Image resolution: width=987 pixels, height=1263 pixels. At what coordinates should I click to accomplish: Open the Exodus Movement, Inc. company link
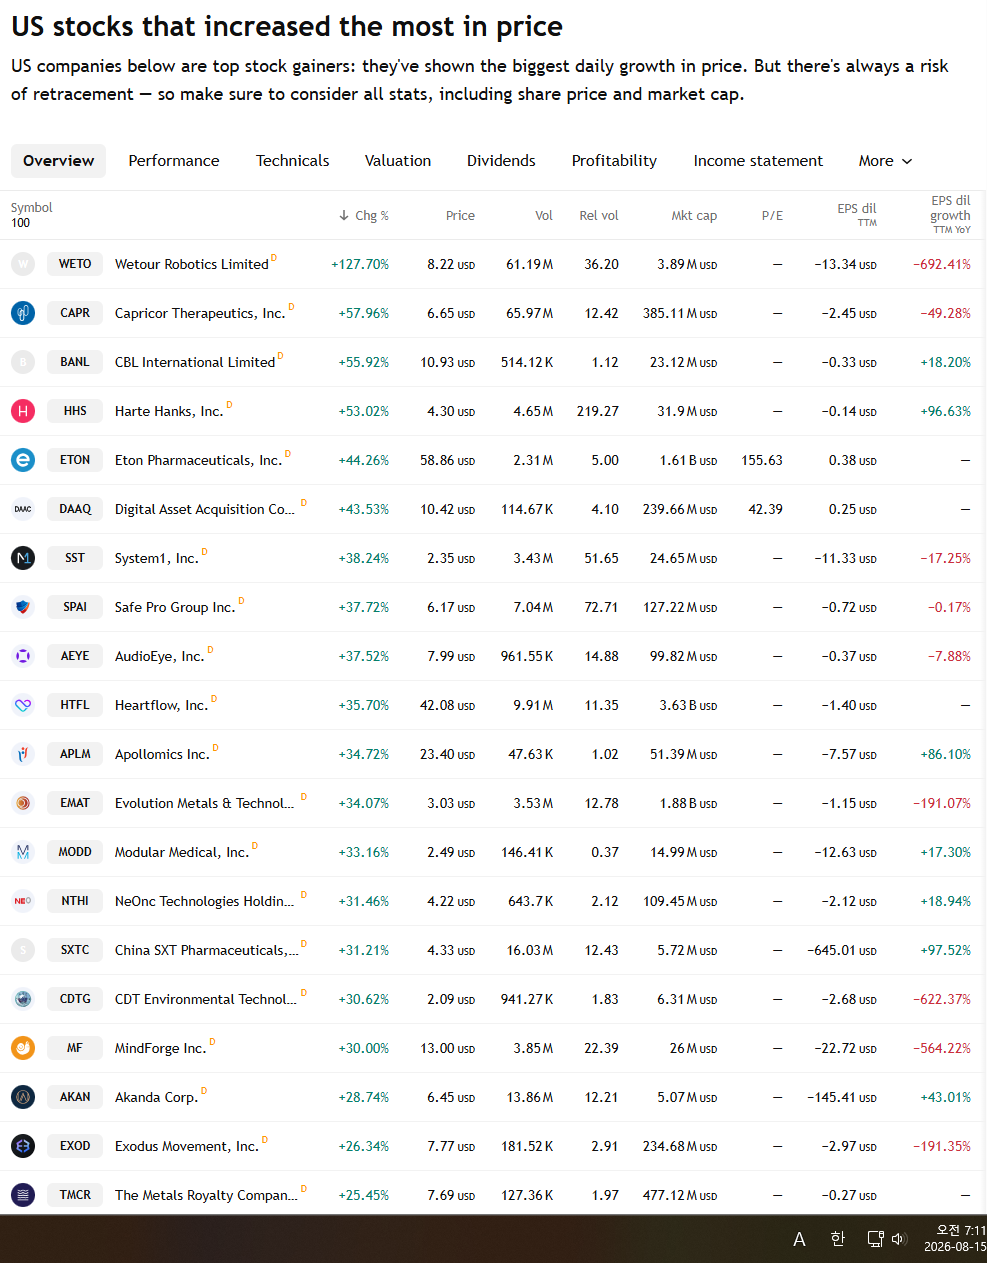187,1147
